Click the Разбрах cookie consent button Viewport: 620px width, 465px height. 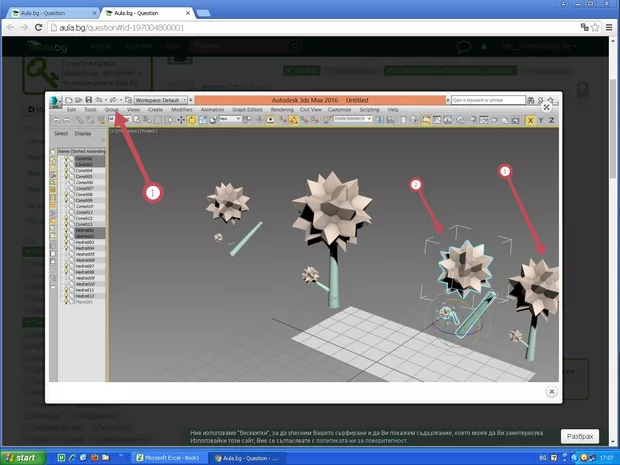(x=579, y=437)
